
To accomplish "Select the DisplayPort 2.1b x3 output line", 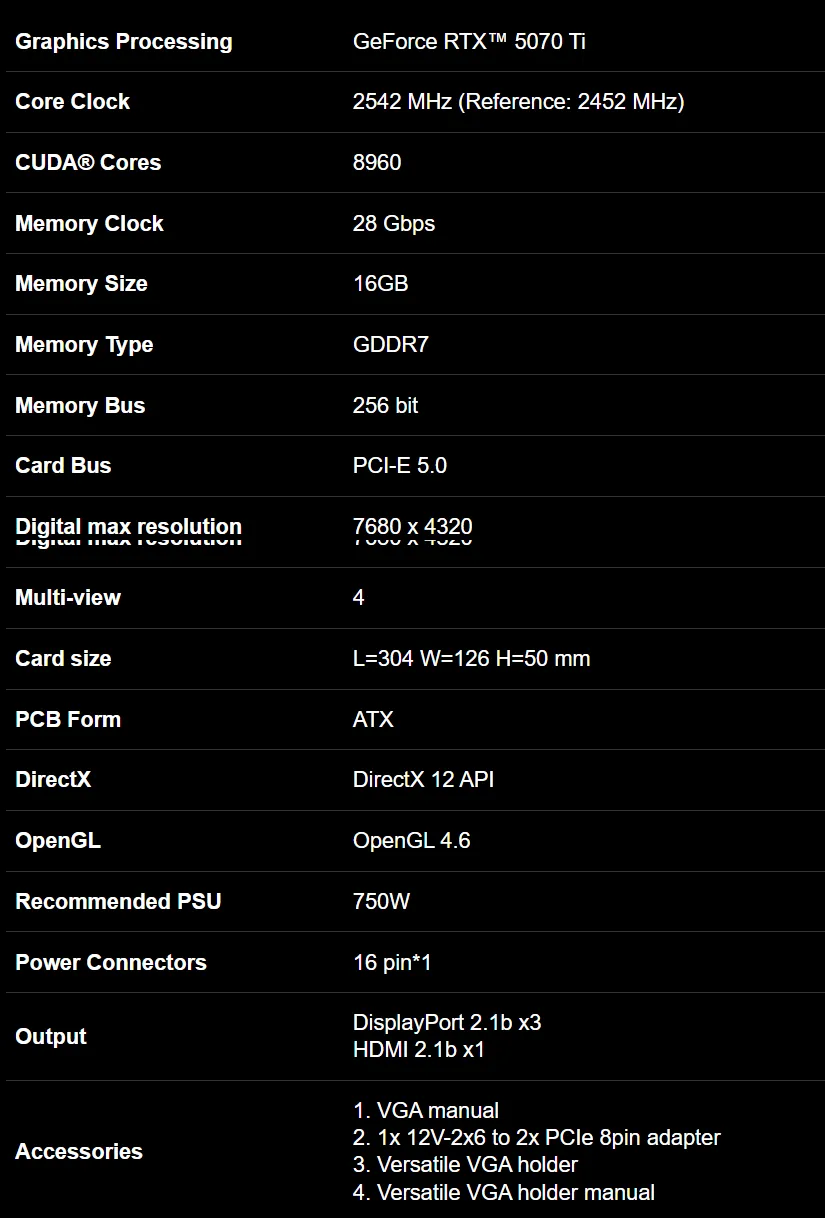I will tap(447, 1023).
